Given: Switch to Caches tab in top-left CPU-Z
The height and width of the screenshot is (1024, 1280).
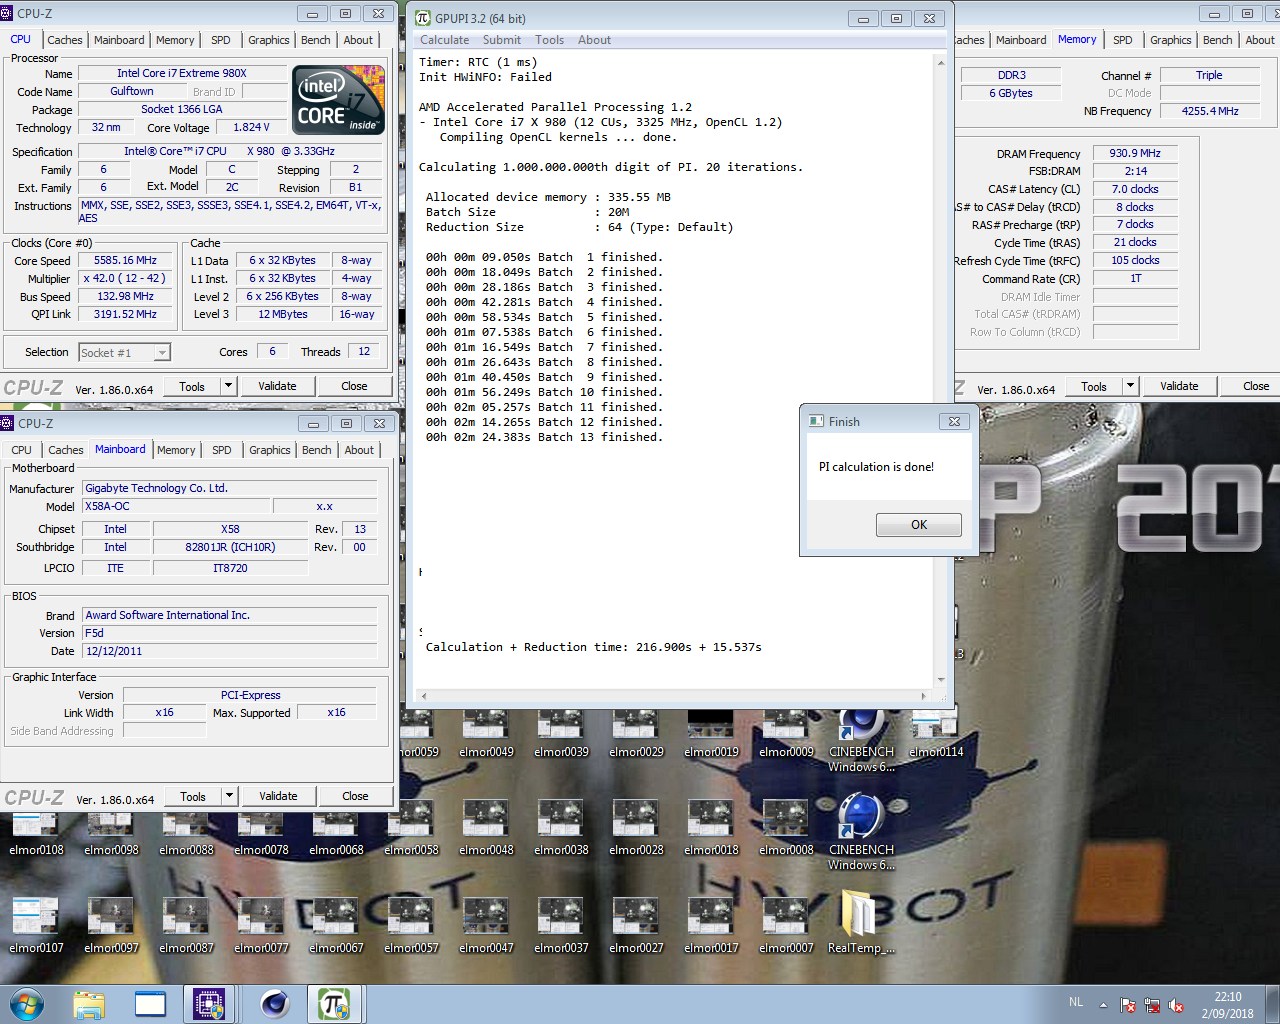Looking at the screenshot, I should coord(65,40).
